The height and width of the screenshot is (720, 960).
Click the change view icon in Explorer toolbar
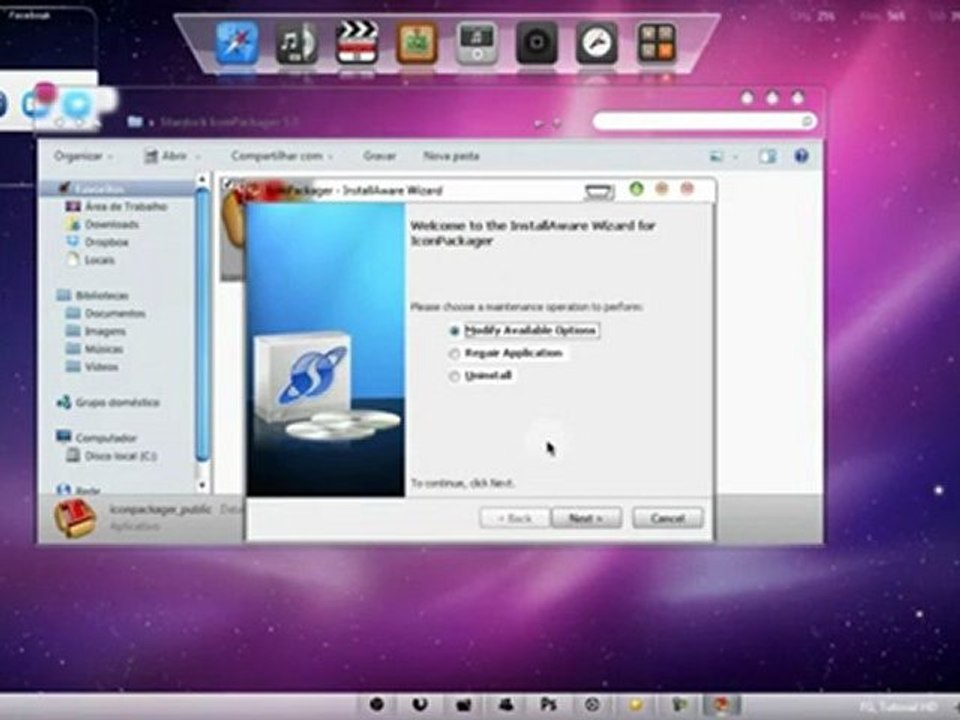coord(716,157)
